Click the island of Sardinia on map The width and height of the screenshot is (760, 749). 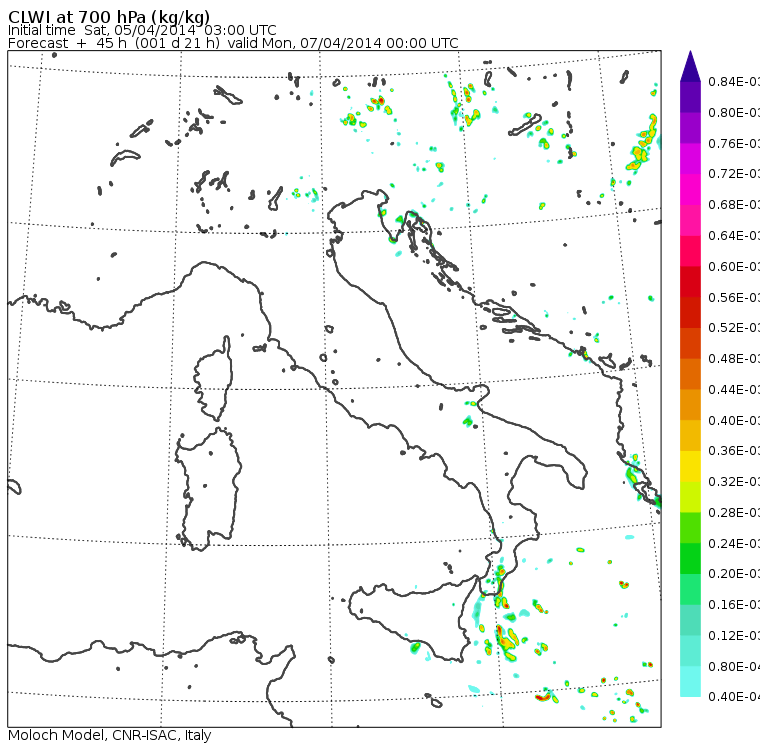click(208, 490)
